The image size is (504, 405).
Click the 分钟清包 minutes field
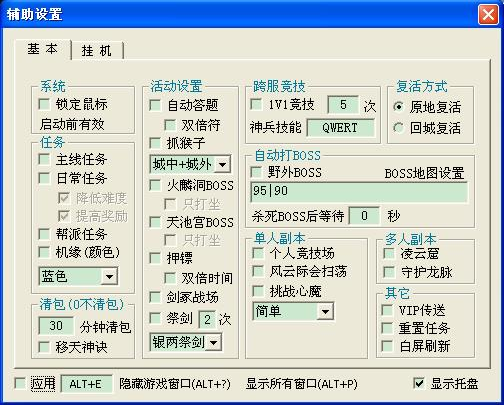point(56,326)
